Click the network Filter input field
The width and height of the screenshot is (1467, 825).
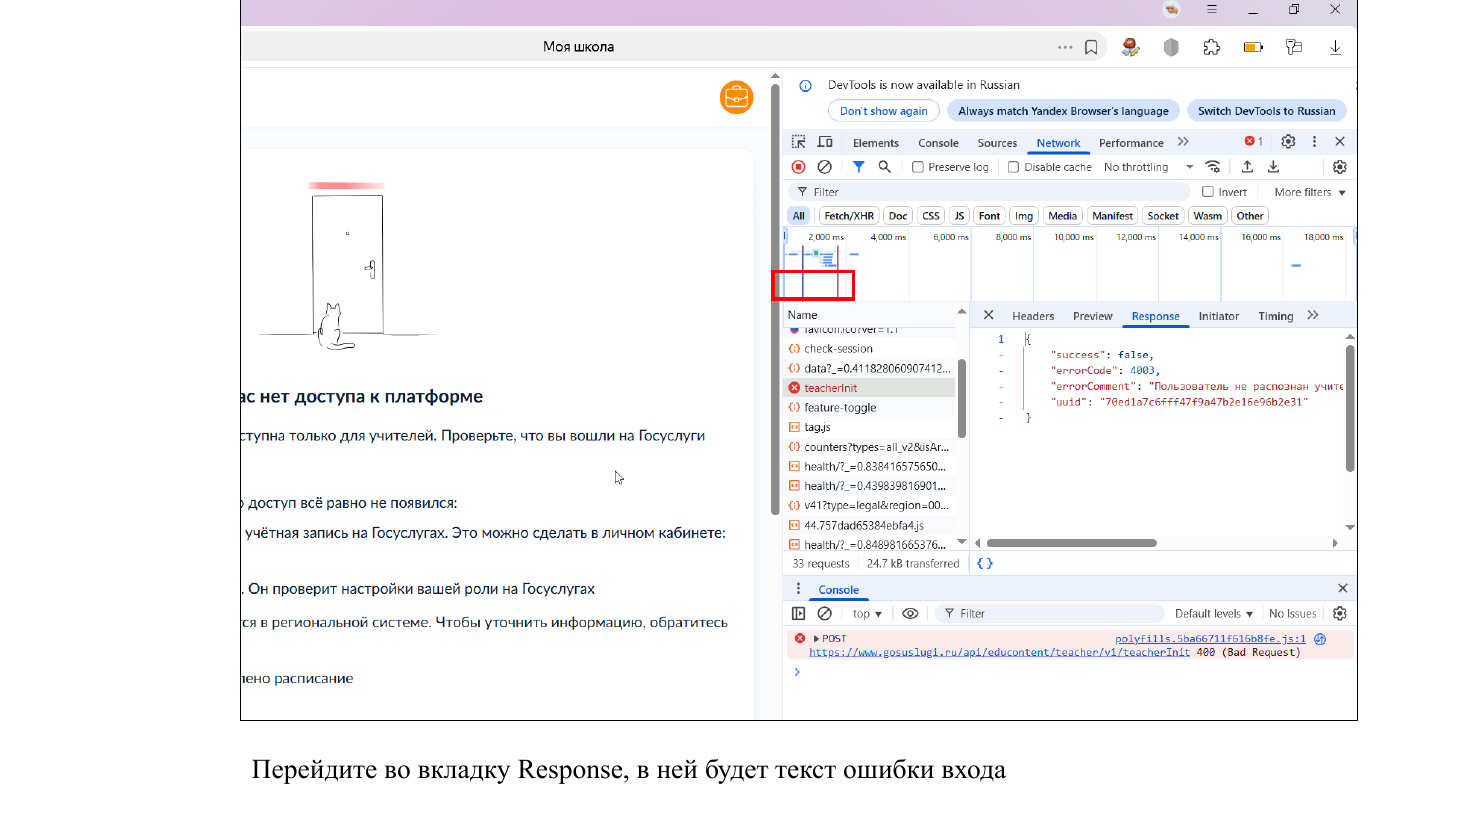pyautogui.click(x=990, y=192)
